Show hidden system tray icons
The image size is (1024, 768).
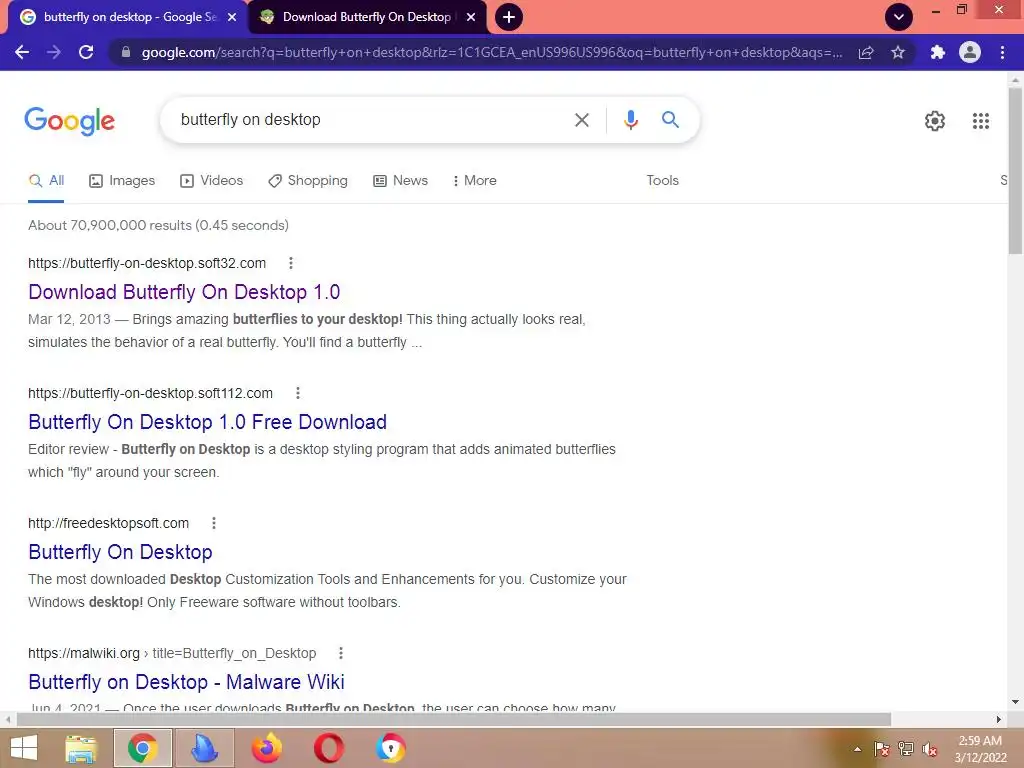click(x=857, y=749)
